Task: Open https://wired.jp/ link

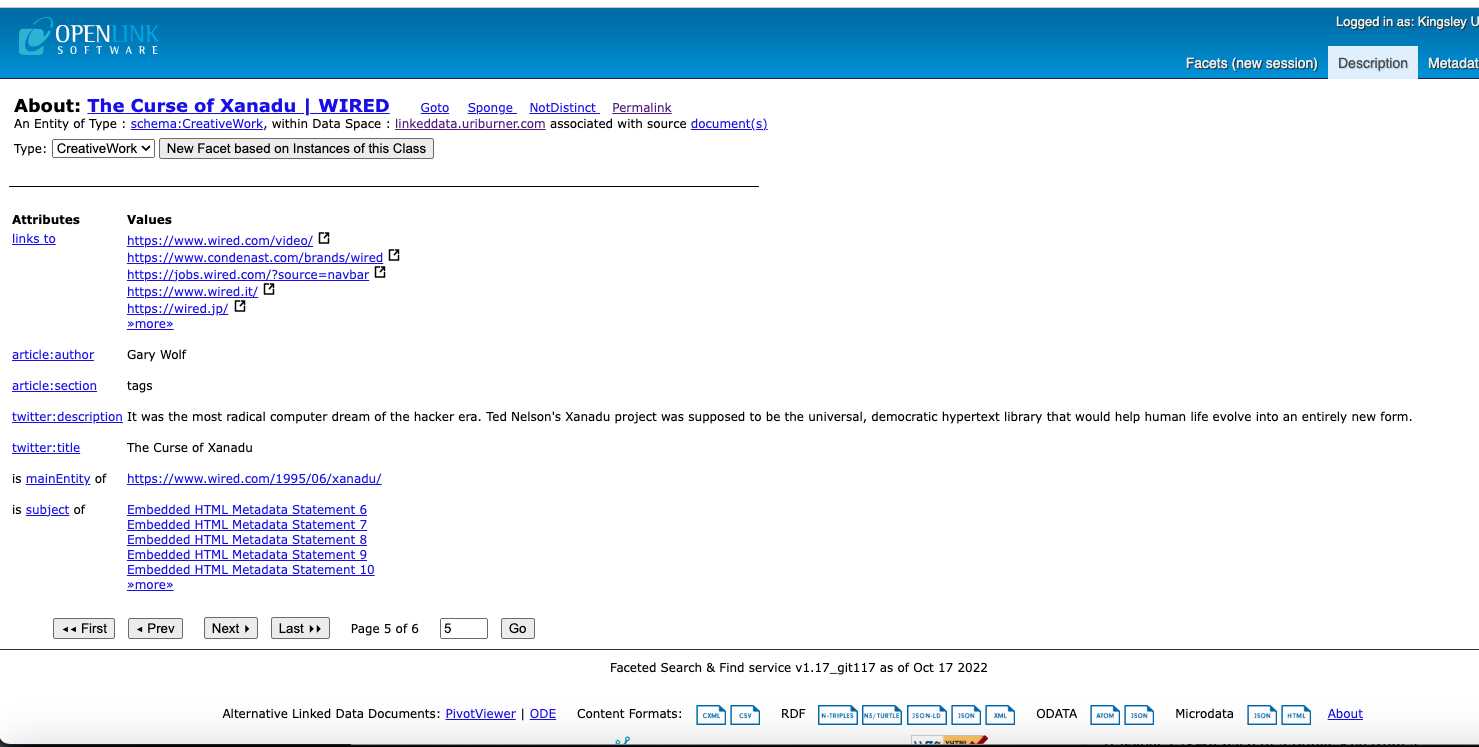Action: [x=178, y=309]
